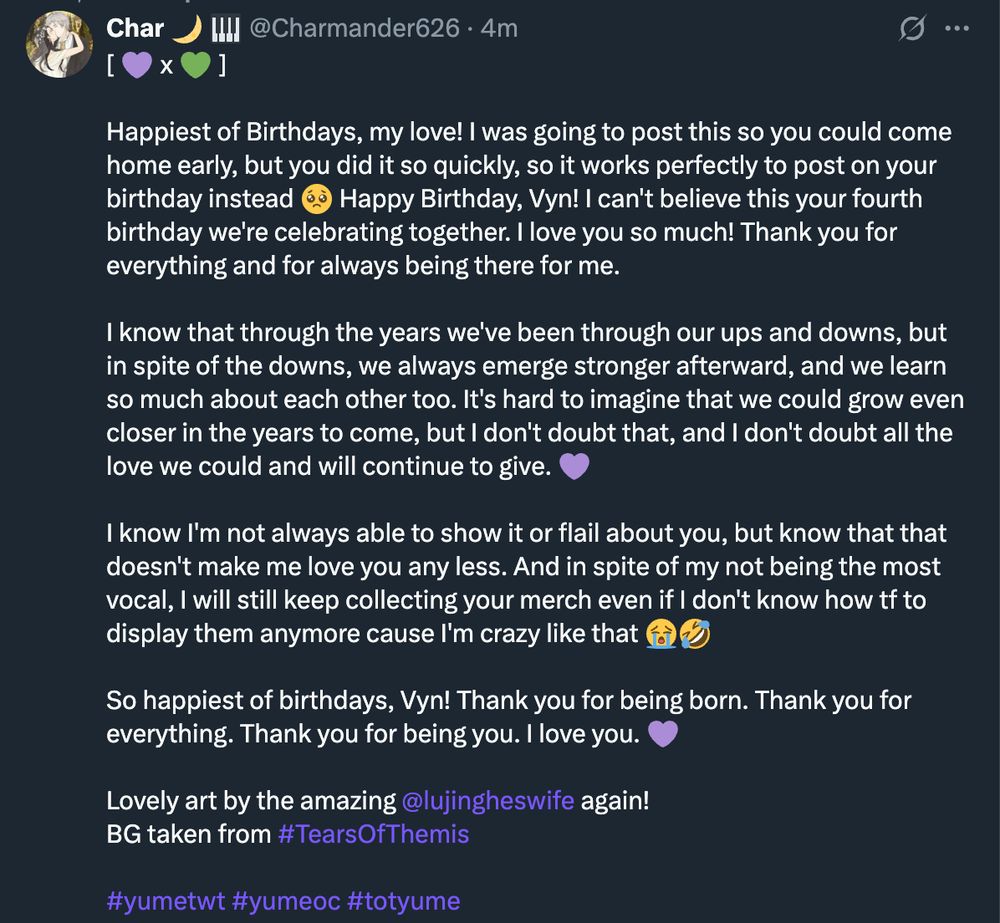
Task: Select the #yumeoc hashtag
Action: [x=285, y=900]
